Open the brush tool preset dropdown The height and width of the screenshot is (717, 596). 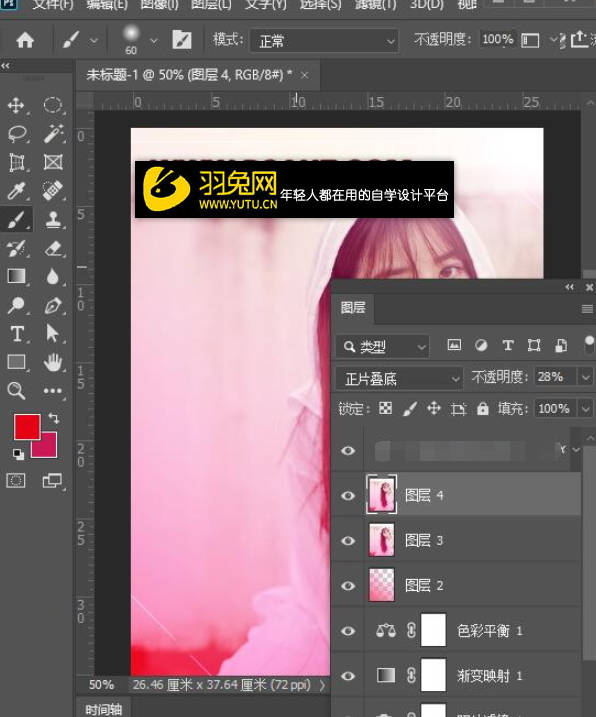pos(94,40)
